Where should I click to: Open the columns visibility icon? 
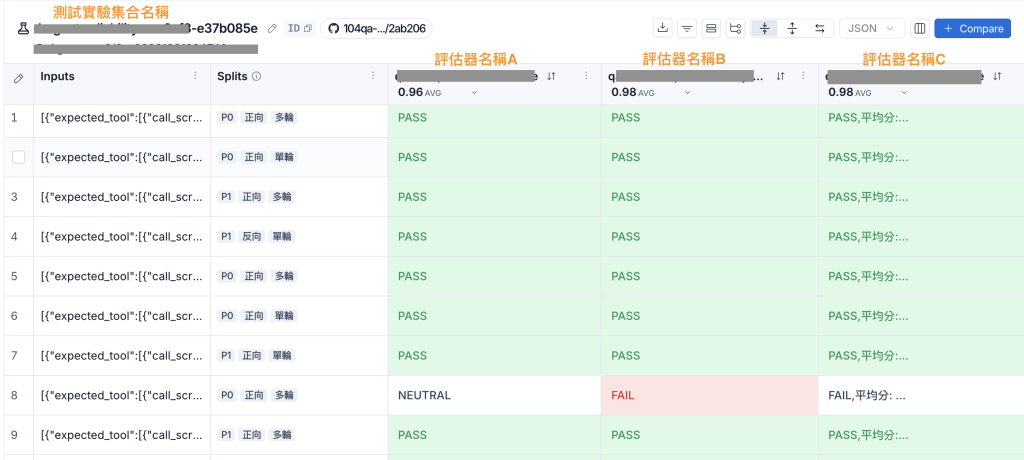click(x=920, y=28)
